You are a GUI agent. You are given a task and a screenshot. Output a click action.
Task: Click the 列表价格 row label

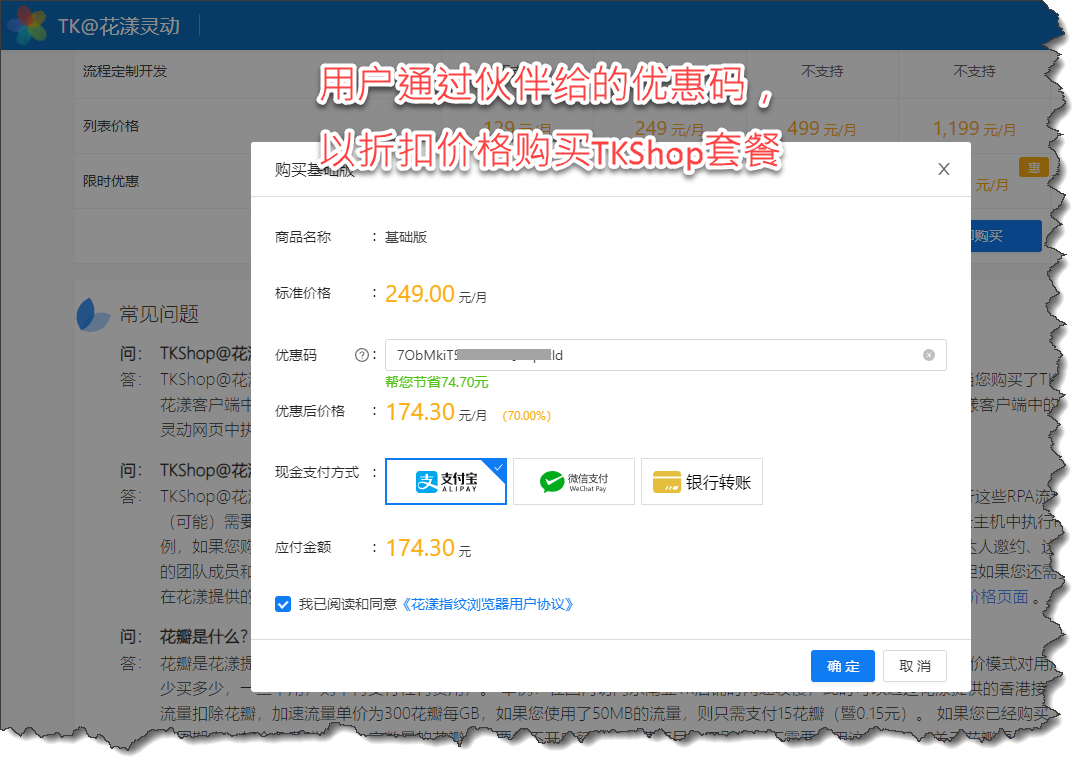point(111,126)
